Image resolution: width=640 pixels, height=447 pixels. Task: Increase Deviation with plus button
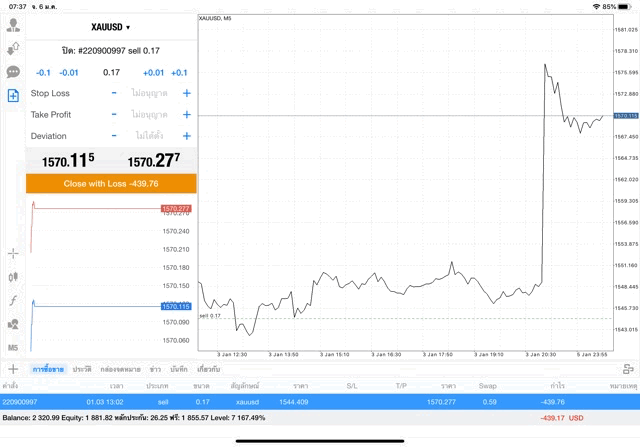[x=186, y=136]
